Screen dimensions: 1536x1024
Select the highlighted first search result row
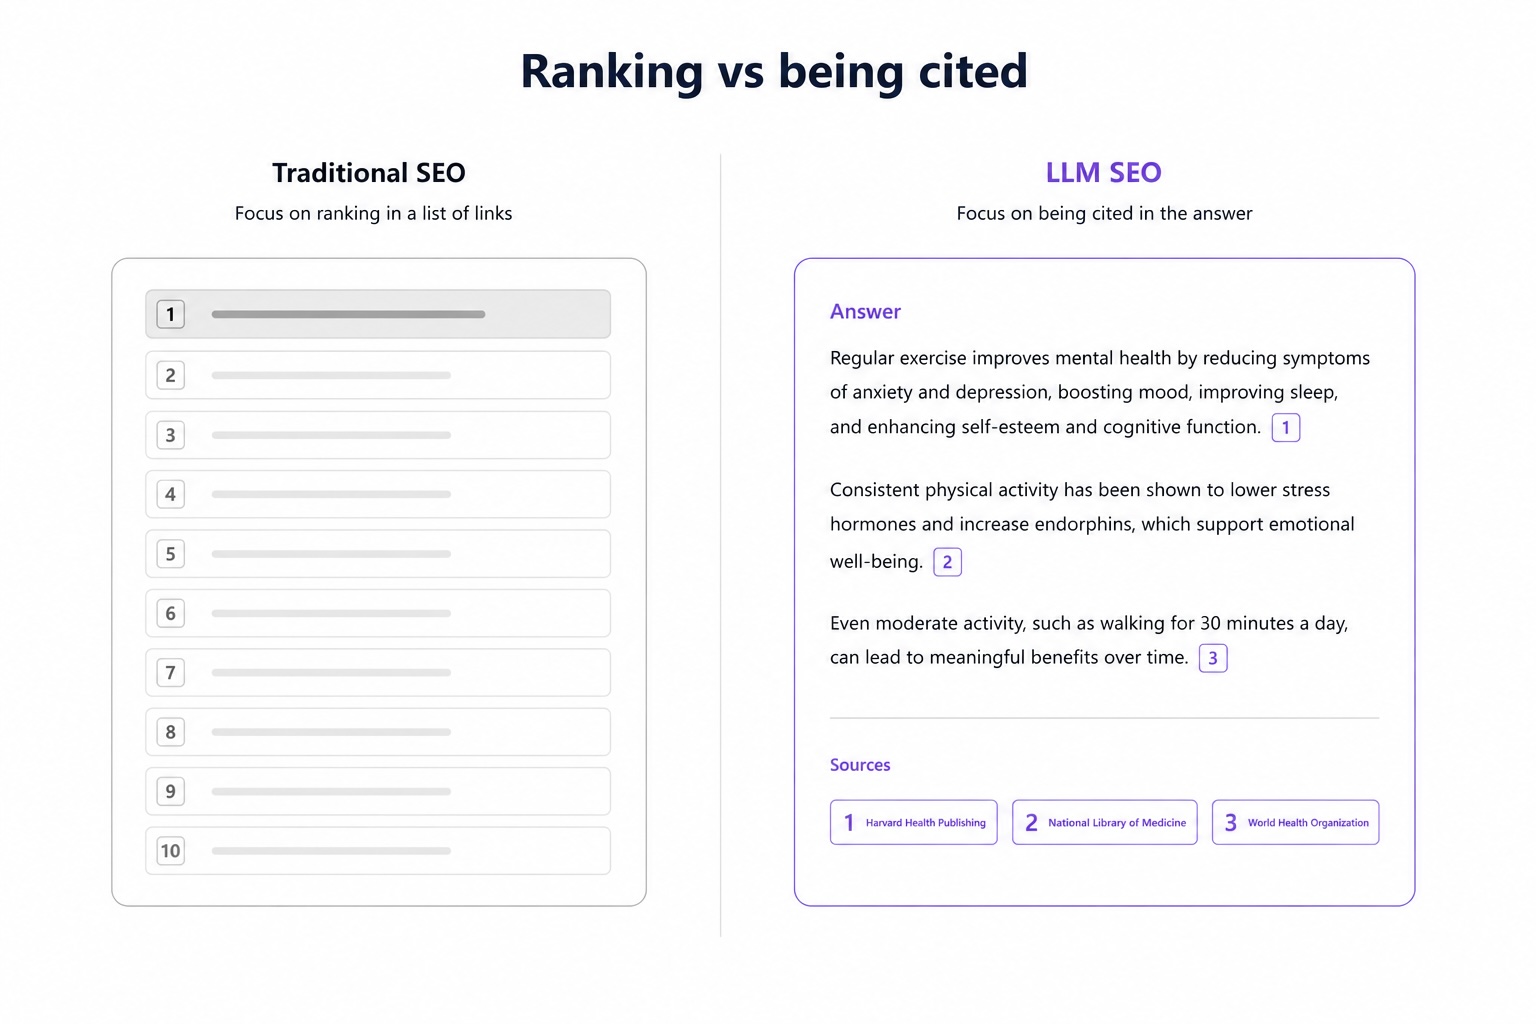click(x=378, y=314)
